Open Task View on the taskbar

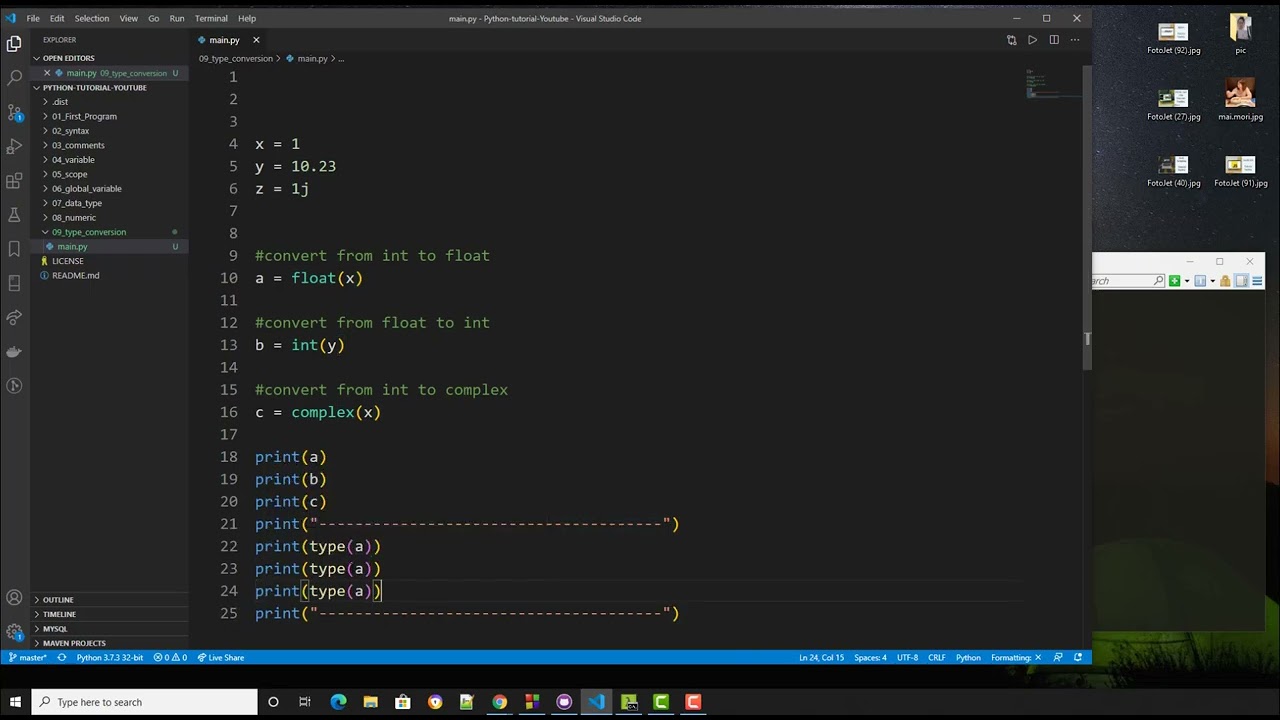tap(305, 702)
